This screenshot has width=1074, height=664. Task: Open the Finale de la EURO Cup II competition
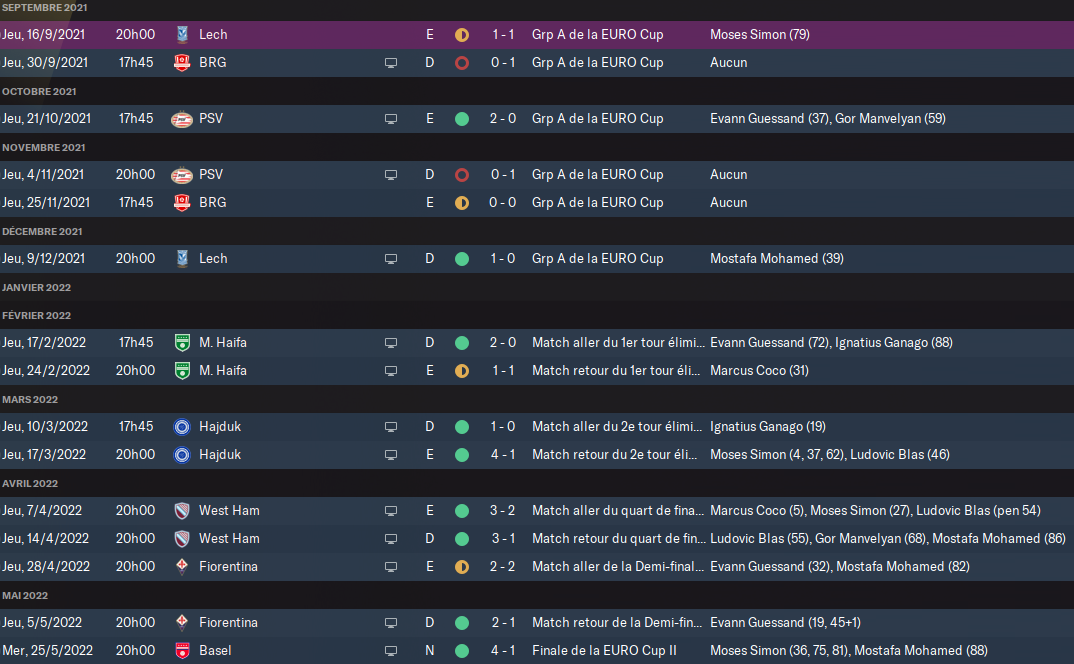(x=604, y=650)
